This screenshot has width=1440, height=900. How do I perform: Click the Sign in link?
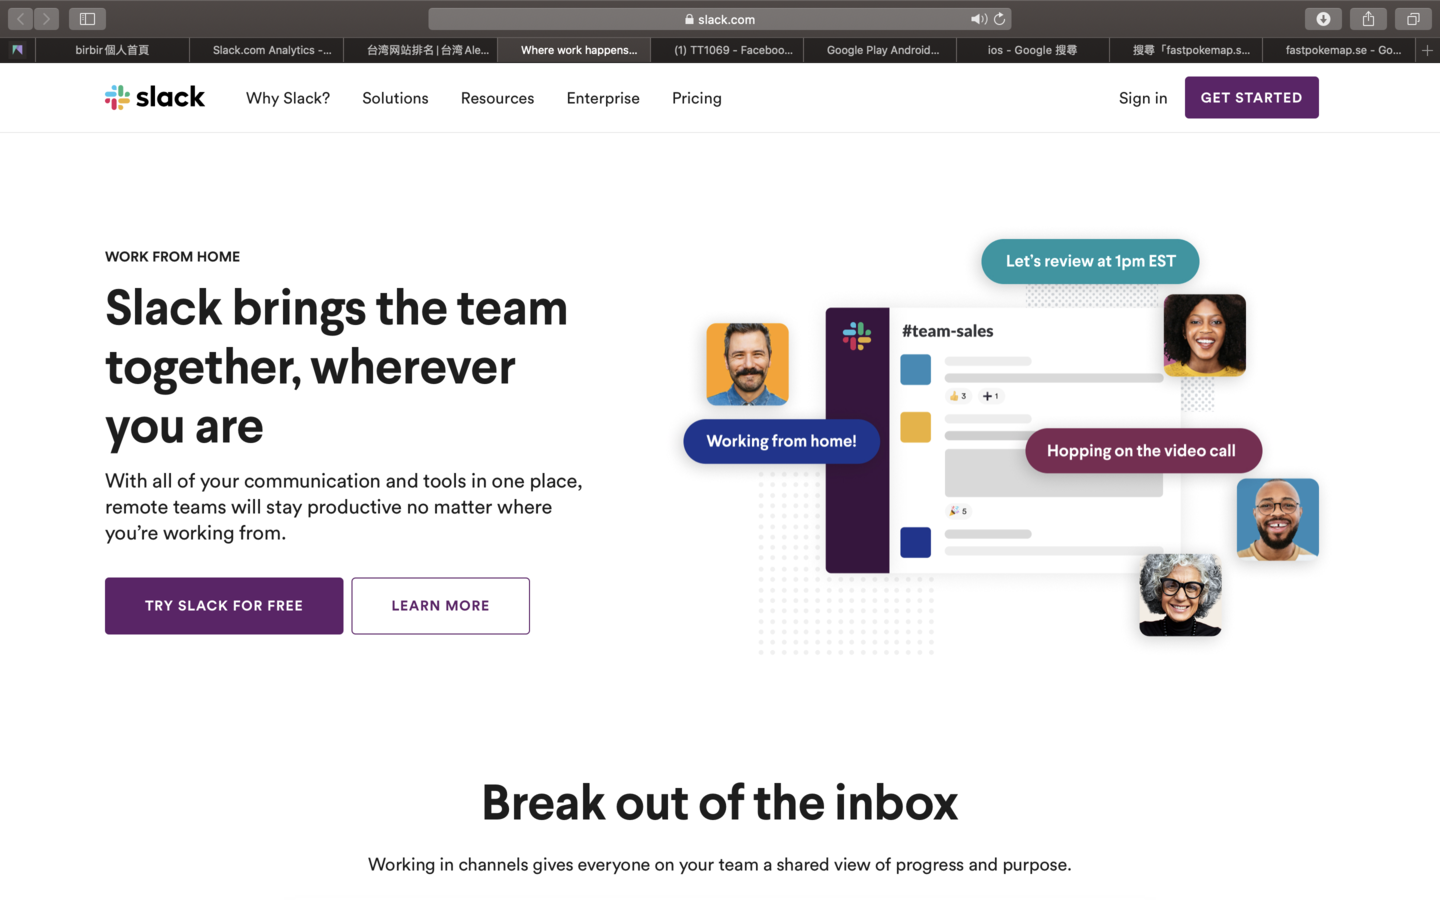point(1143,98)
